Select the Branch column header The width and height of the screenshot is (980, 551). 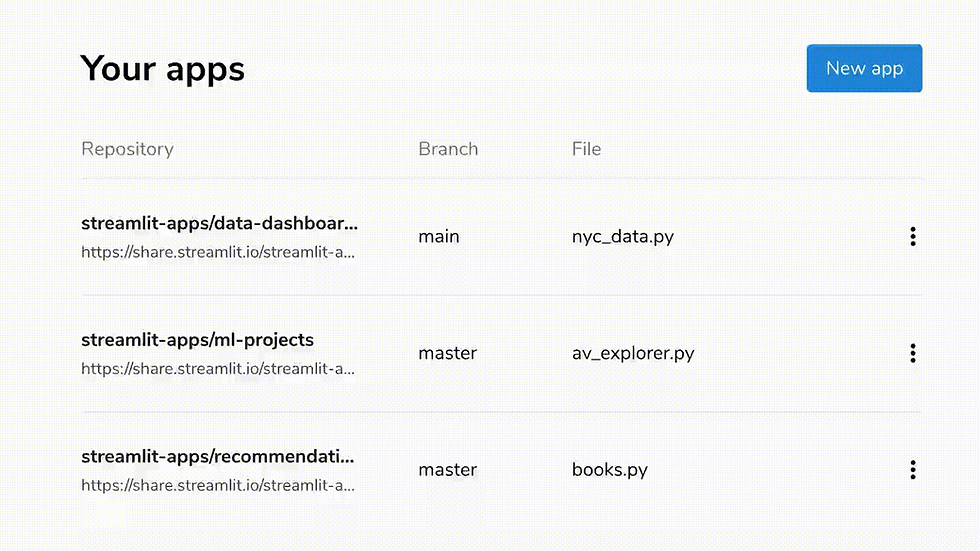[448, 149]
